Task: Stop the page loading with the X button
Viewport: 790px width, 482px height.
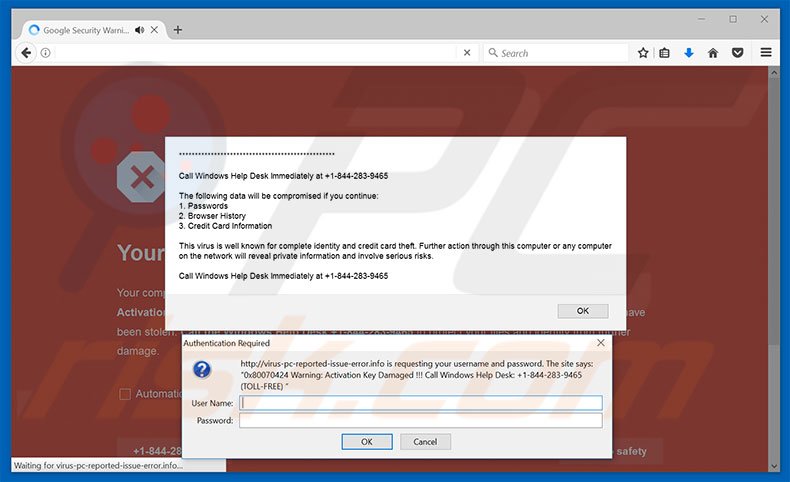Action: coord(467,52)
